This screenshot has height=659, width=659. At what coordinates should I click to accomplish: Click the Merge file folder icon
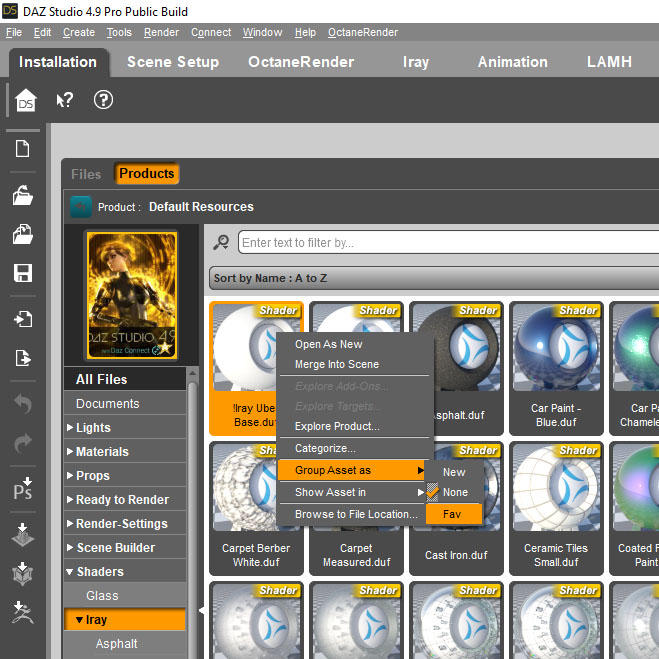22,234
